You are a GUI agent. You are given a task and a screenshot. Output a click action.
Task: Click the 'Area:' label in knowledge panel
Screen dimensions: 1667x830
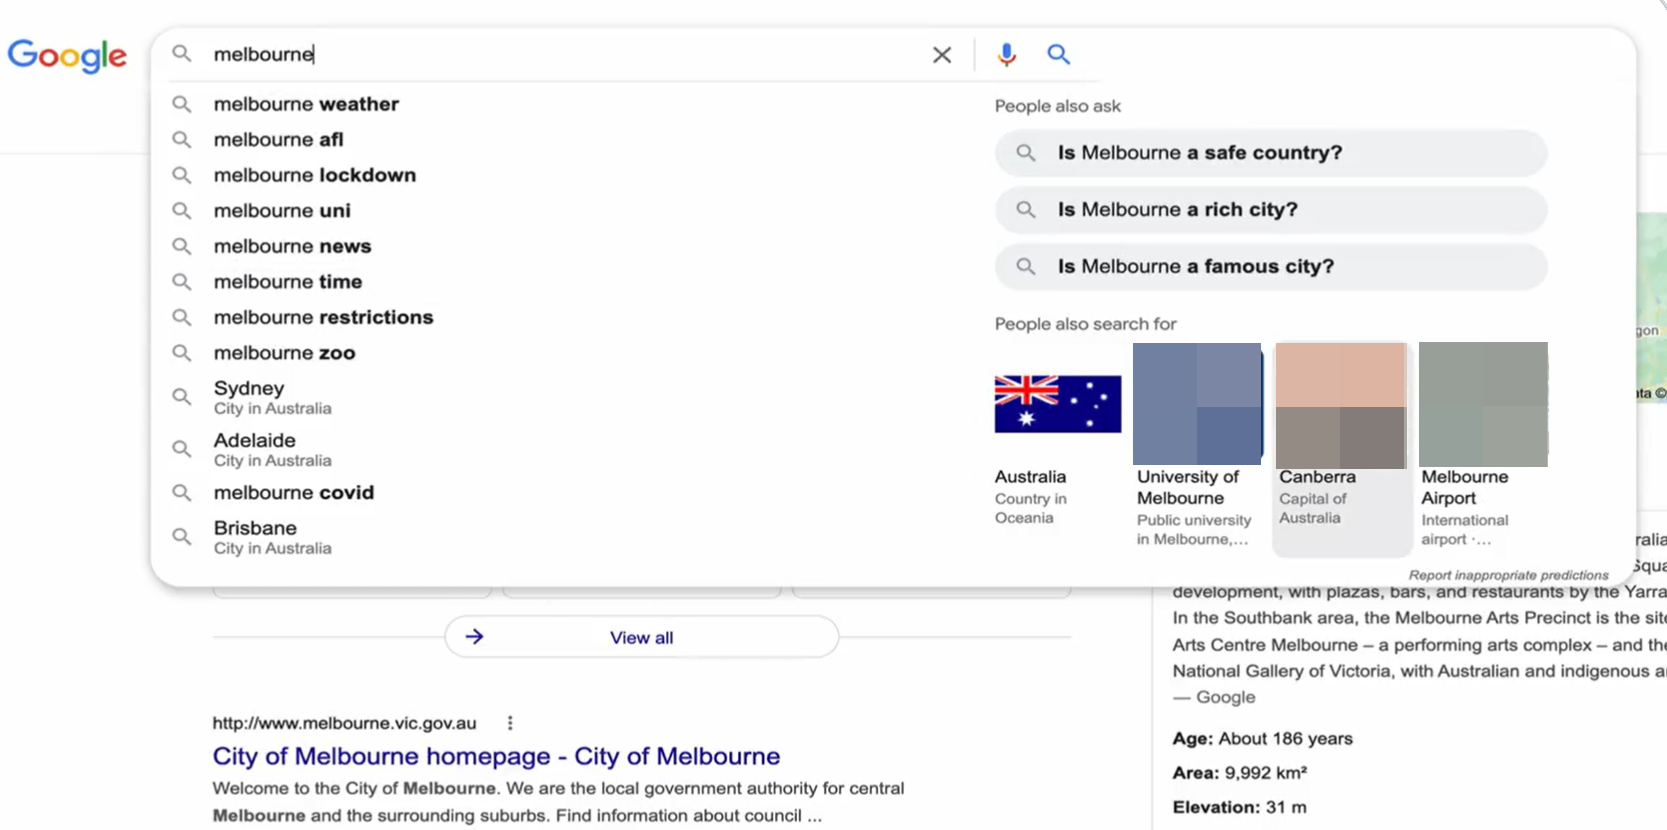click(1196, 773)
